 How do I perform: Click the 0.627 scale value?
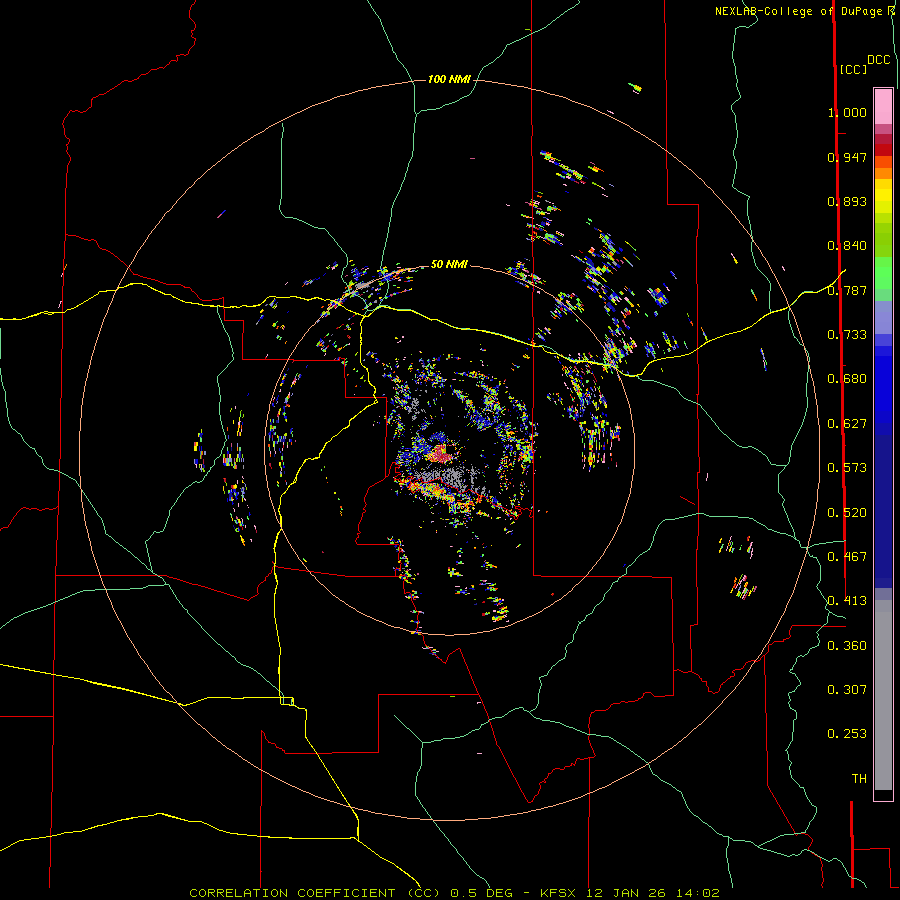pos(847,424)
